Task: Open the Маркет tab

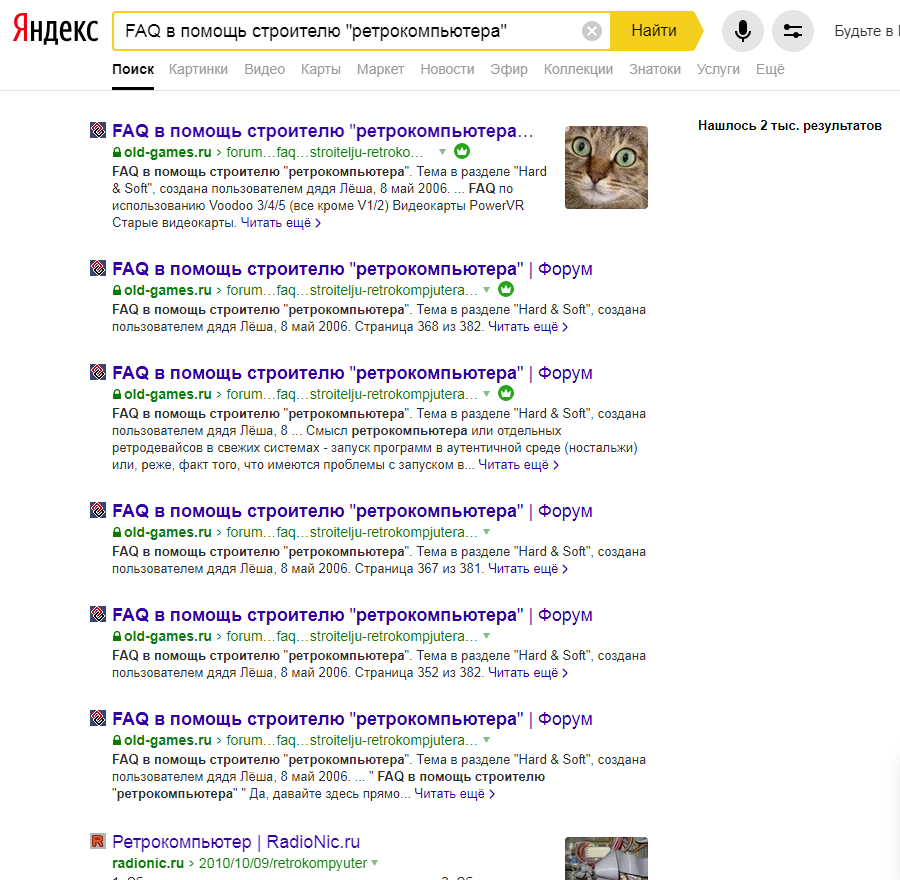Action: click(x=381, y=69)
